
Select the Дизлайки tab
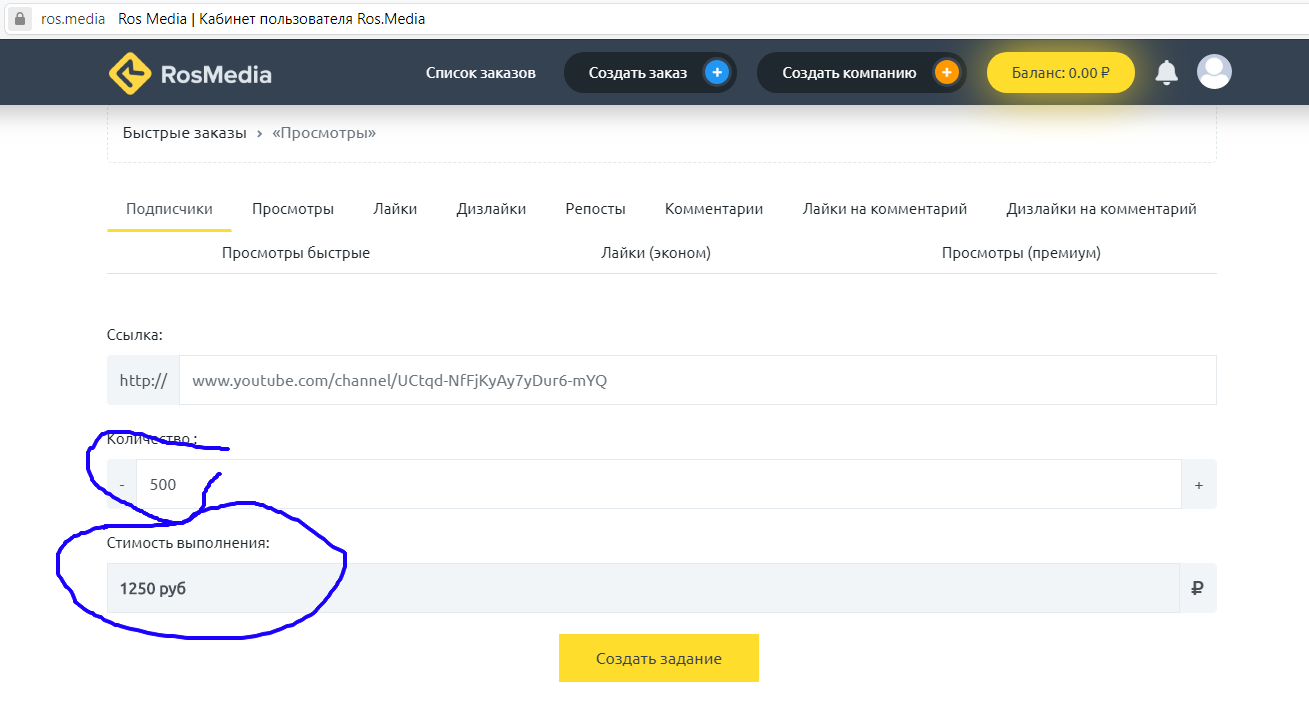[491, 209]
